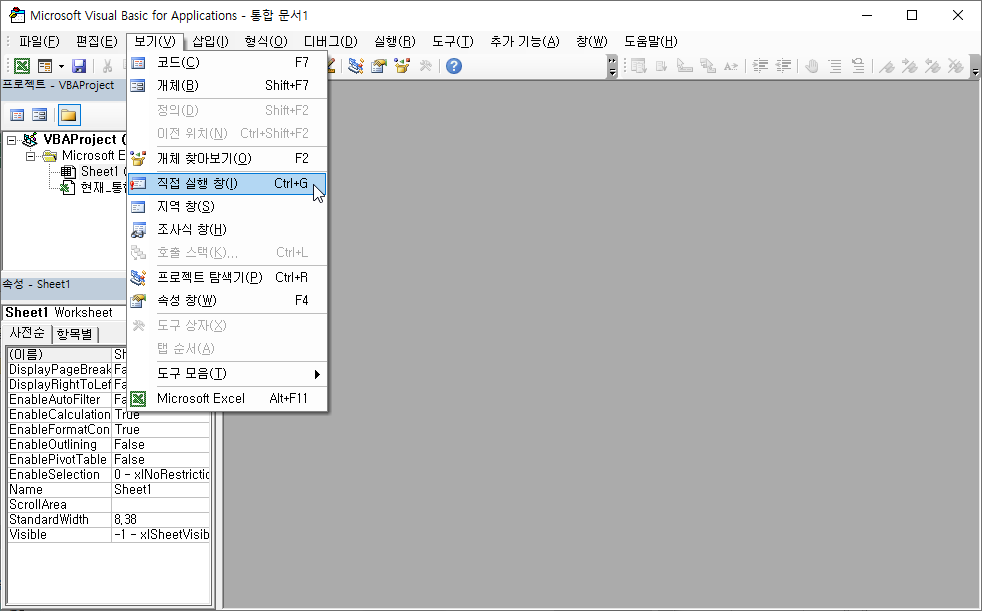Image resolution: width=982 pixels, height=611 pixels.
Task: Open the Sheet1 Worksheet object combo box
Action: 64,312
